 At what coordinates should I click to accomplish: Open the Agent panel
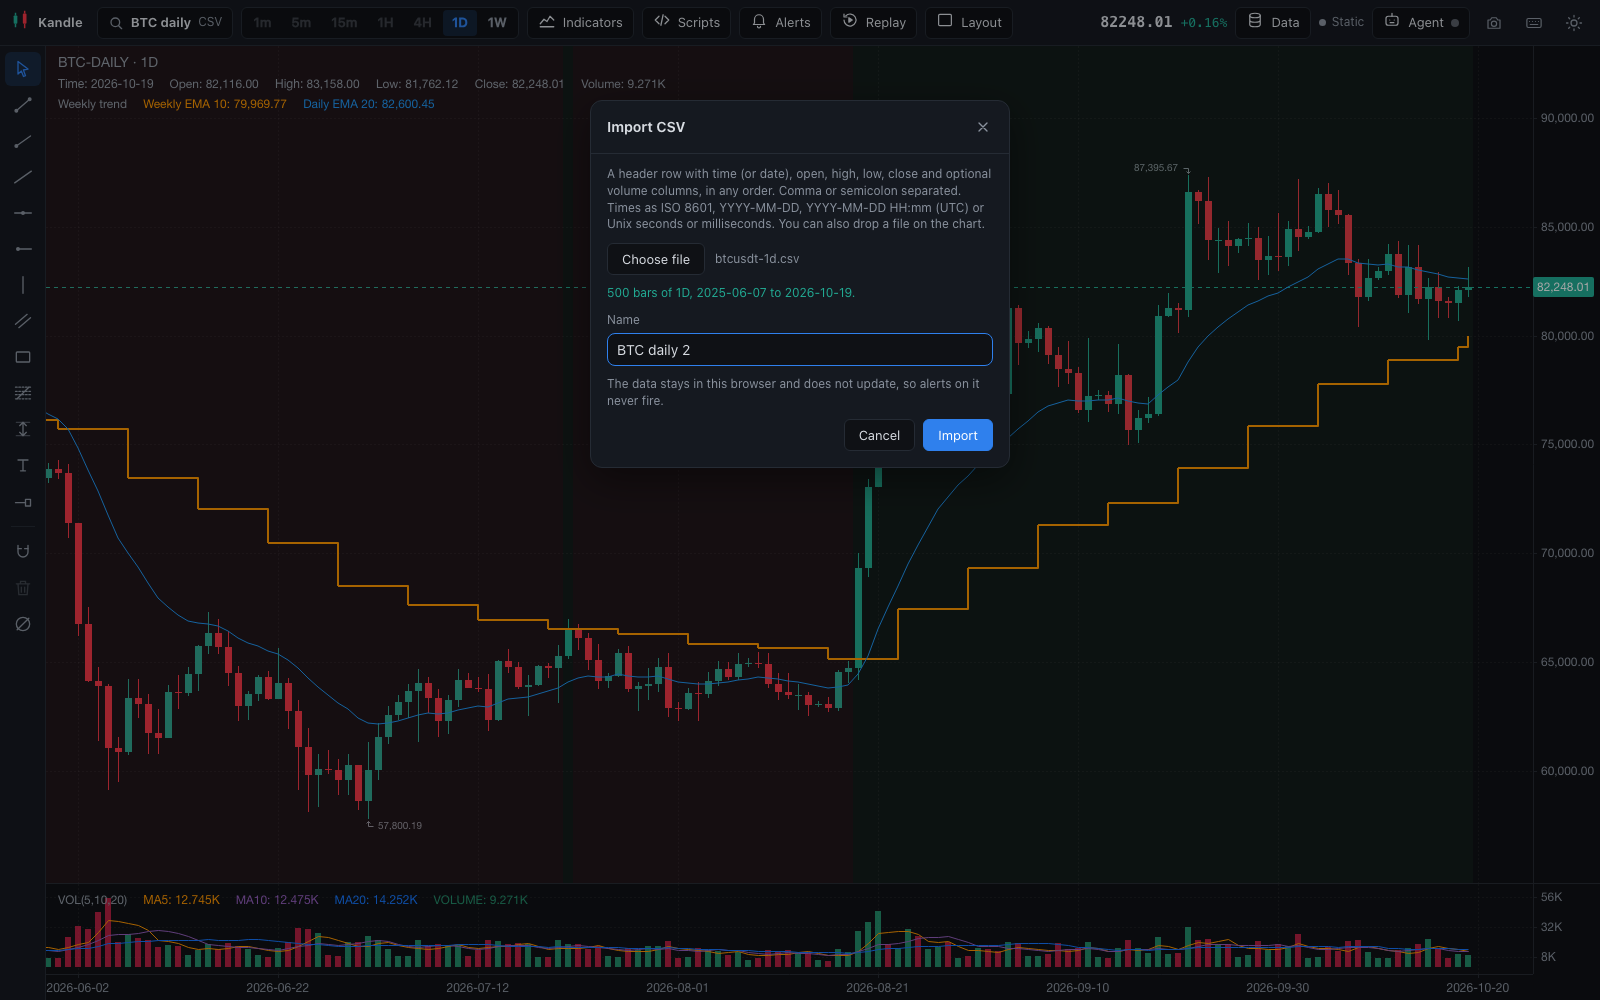coord(1421,22)
